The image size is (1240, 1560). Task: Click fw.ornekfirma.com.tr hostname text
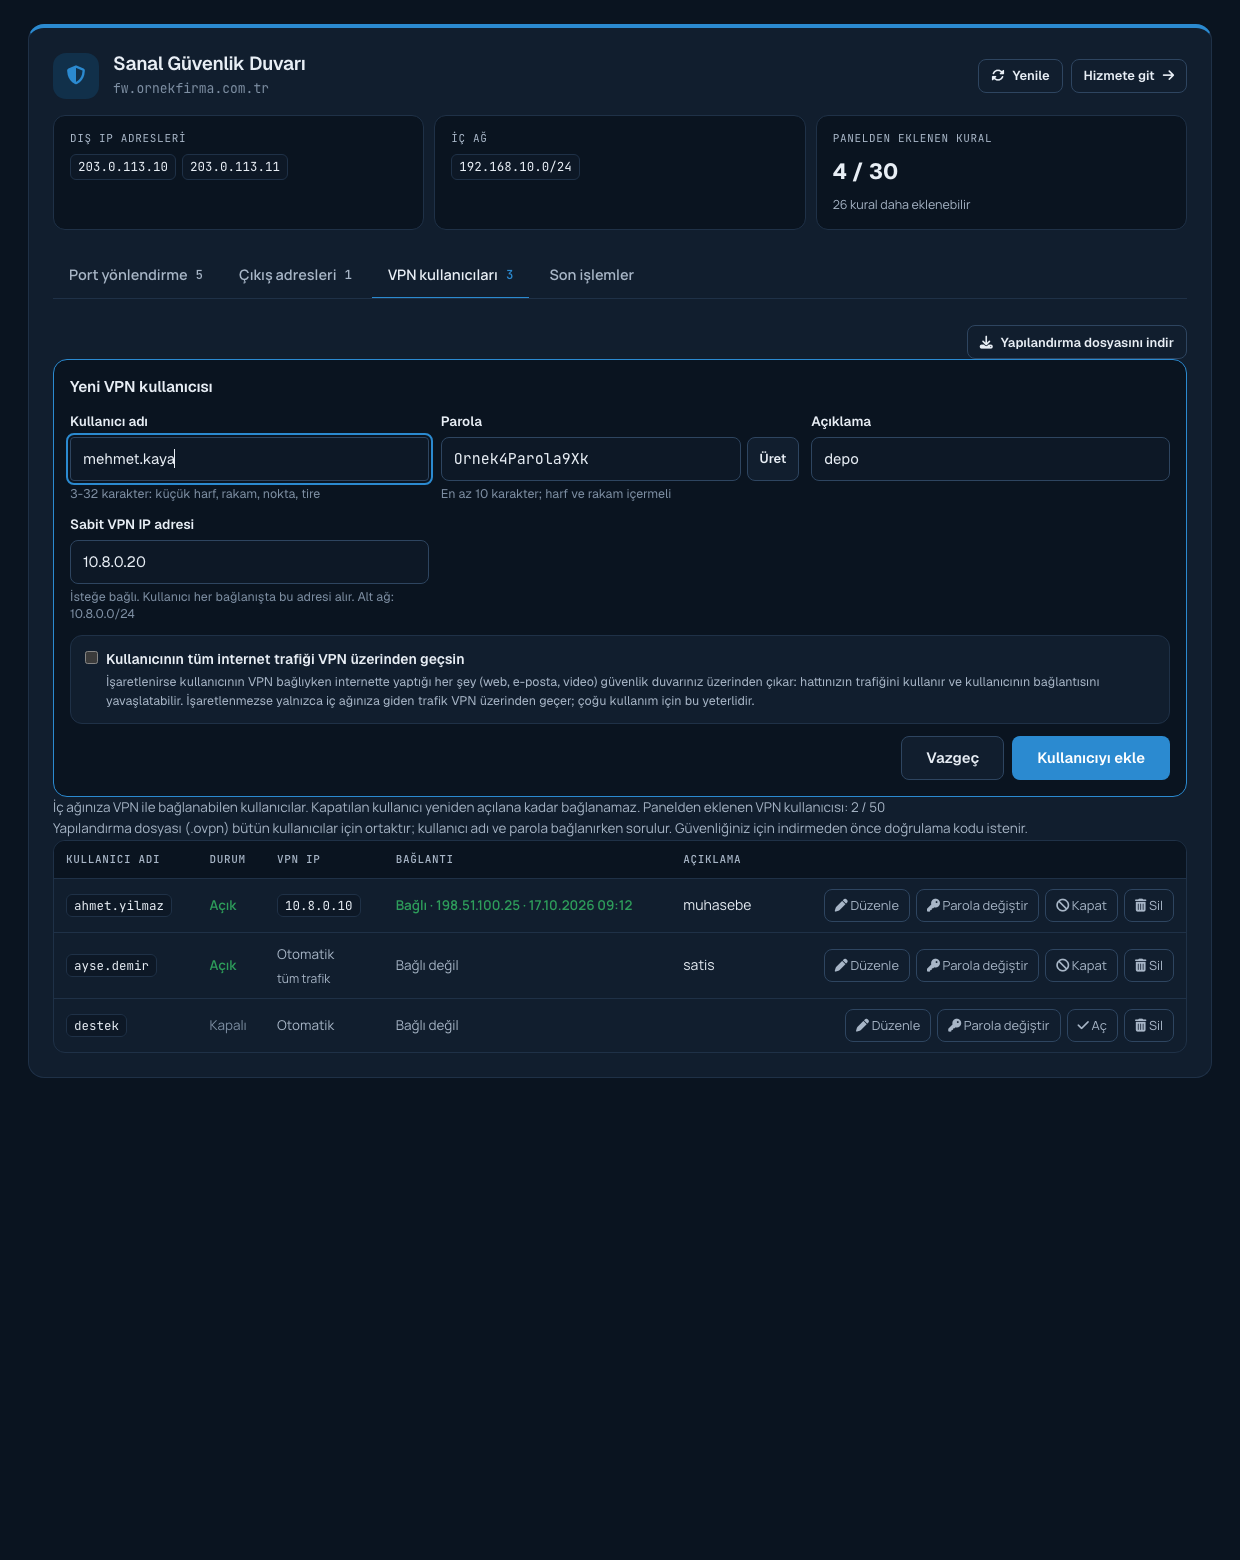click(x=191, y=89)
